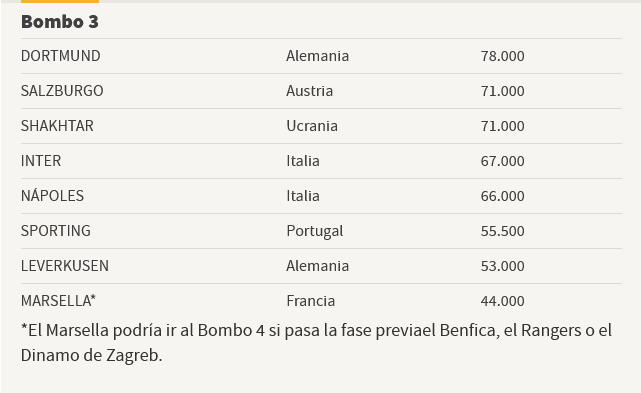Click Portugal country cell
Viewport: 641px width, 393px height.
coord(315,231)
